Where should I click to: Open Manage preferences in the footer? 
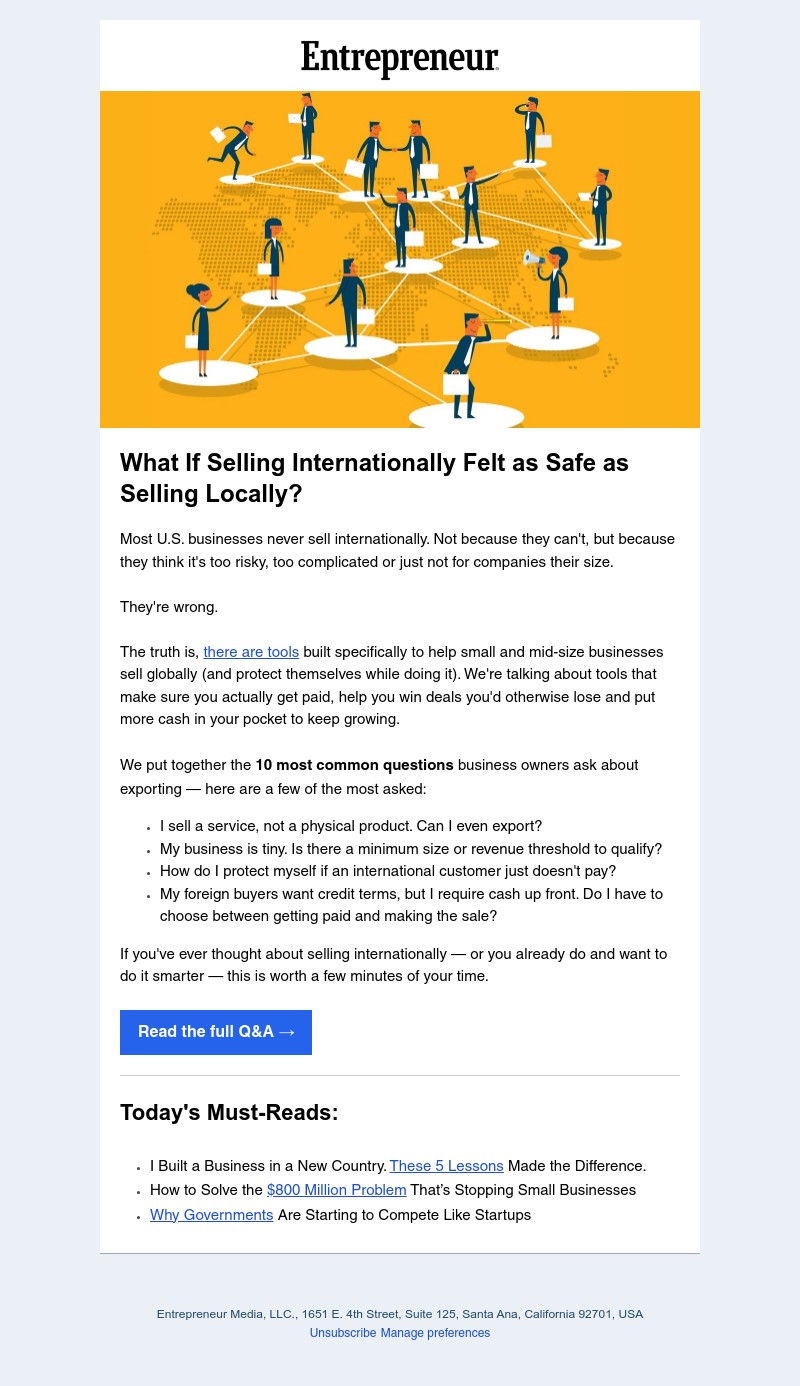pos(435,1333)
